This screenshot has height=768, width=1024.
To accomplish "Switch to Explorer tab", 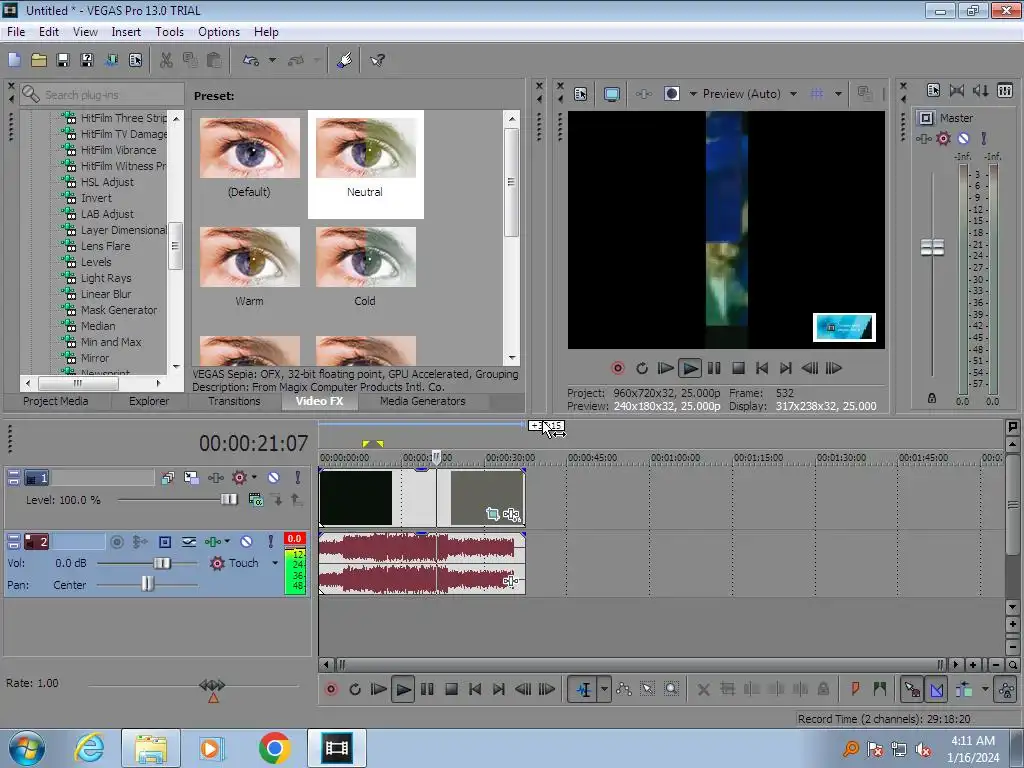I will (149, 401).
